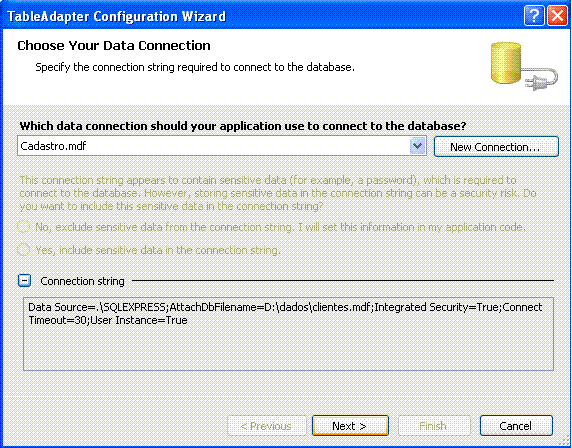Click the window resize grip corner
Viewport: 572px width, 448px height.
[564, 441]
